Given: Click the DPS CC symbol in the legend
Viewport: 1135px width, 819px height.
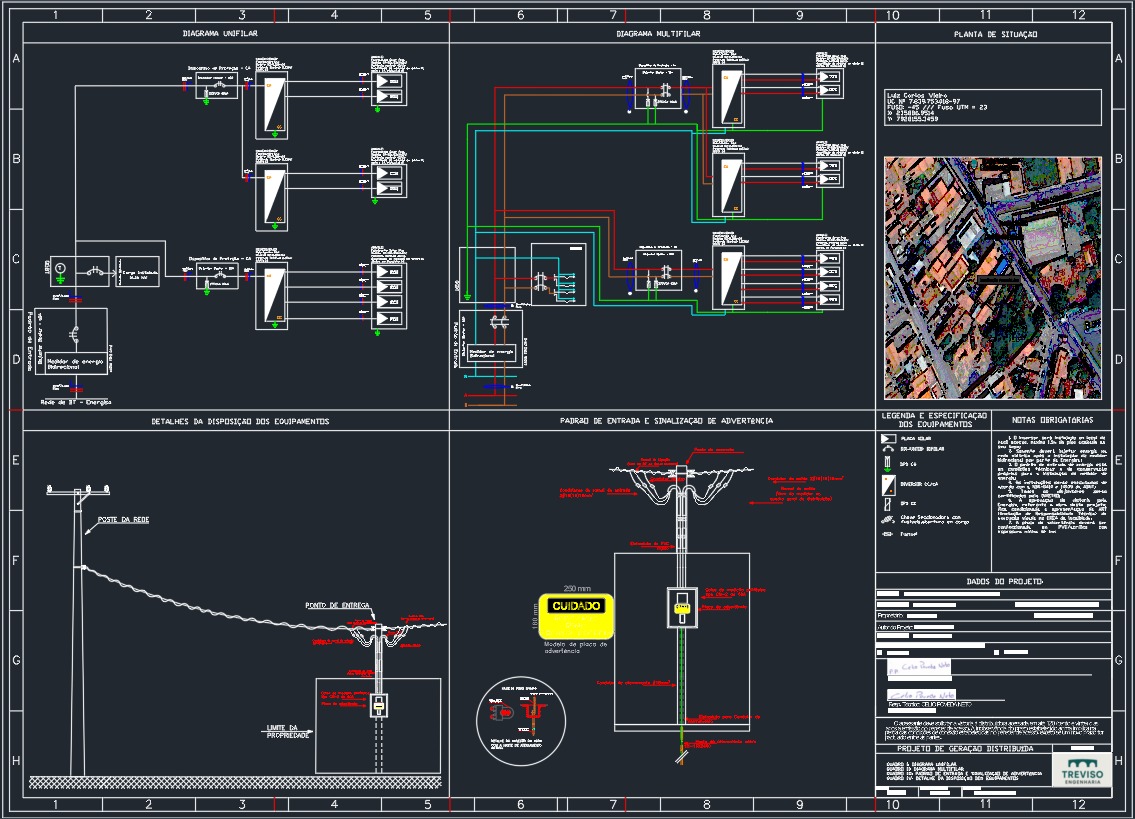Looking at the screenshot, I should click(x=887, y=504).
